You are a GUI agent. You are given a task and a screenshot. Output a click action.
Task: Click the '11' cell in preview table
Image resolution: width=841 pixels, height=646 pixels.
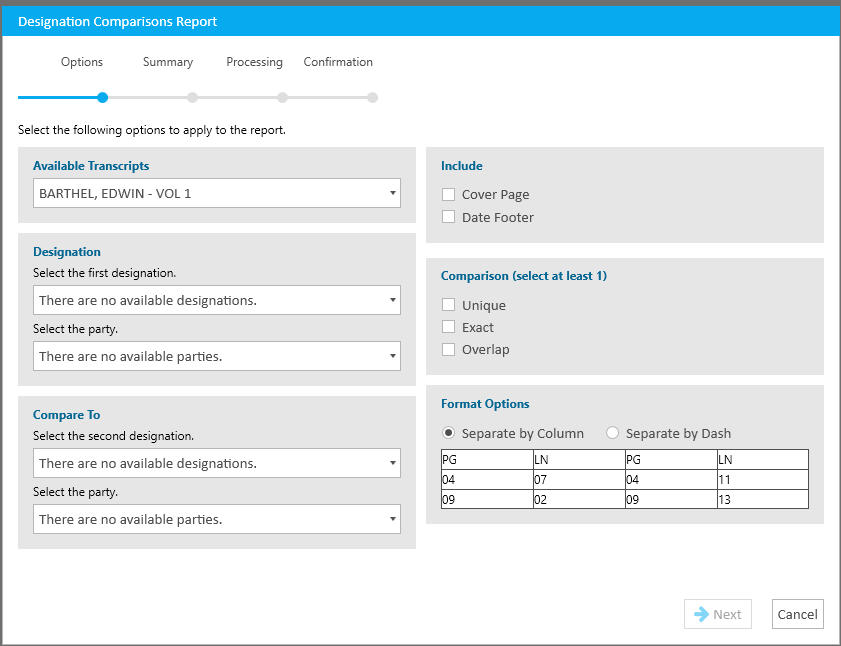763,480
